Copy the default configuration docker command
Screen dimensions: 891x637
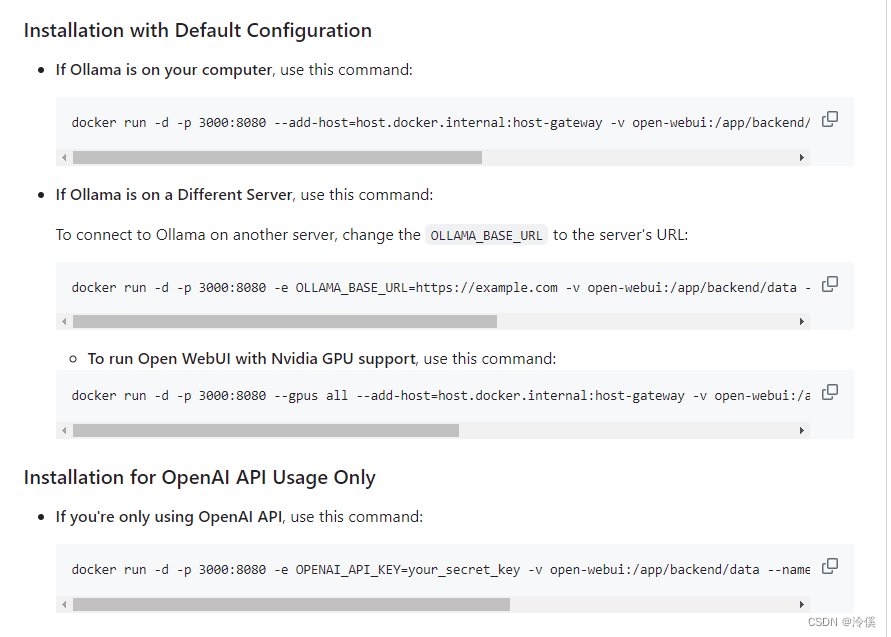click(x=830, y=118)
